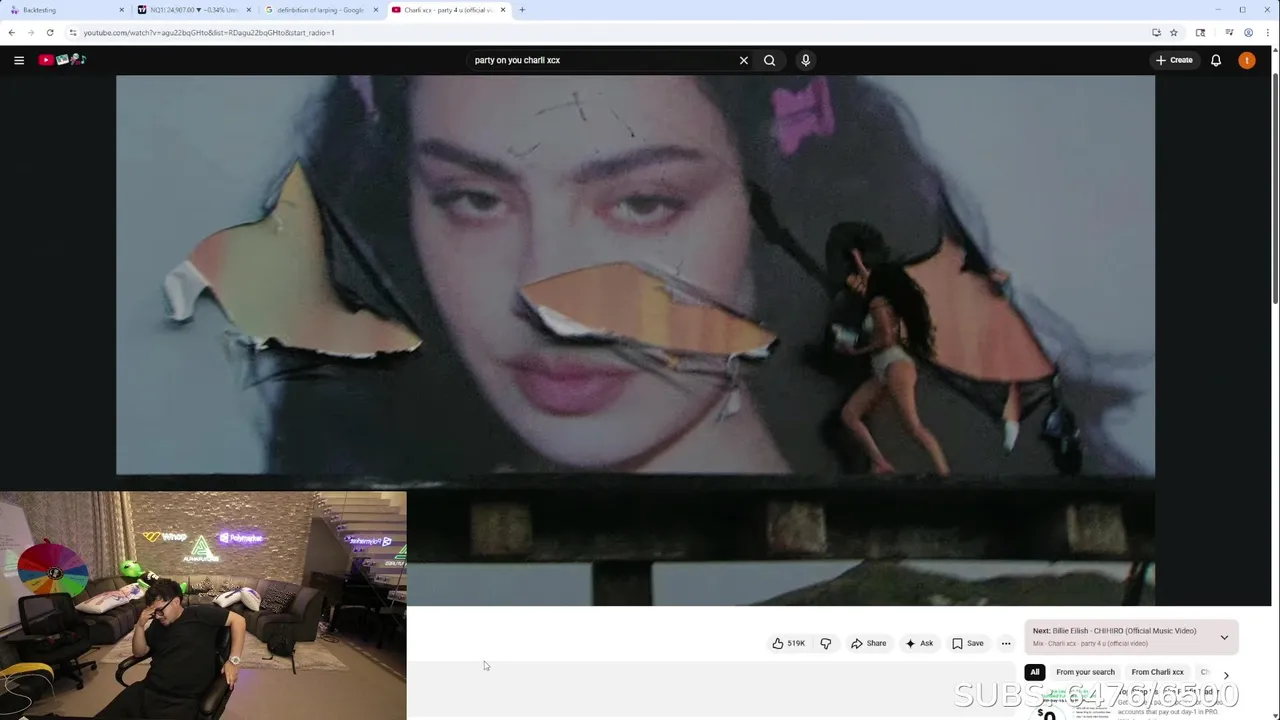Screen dimensions: 1280x720
Task: Switch to the definition of larping Google tab
Action: [x=320, y=10]
